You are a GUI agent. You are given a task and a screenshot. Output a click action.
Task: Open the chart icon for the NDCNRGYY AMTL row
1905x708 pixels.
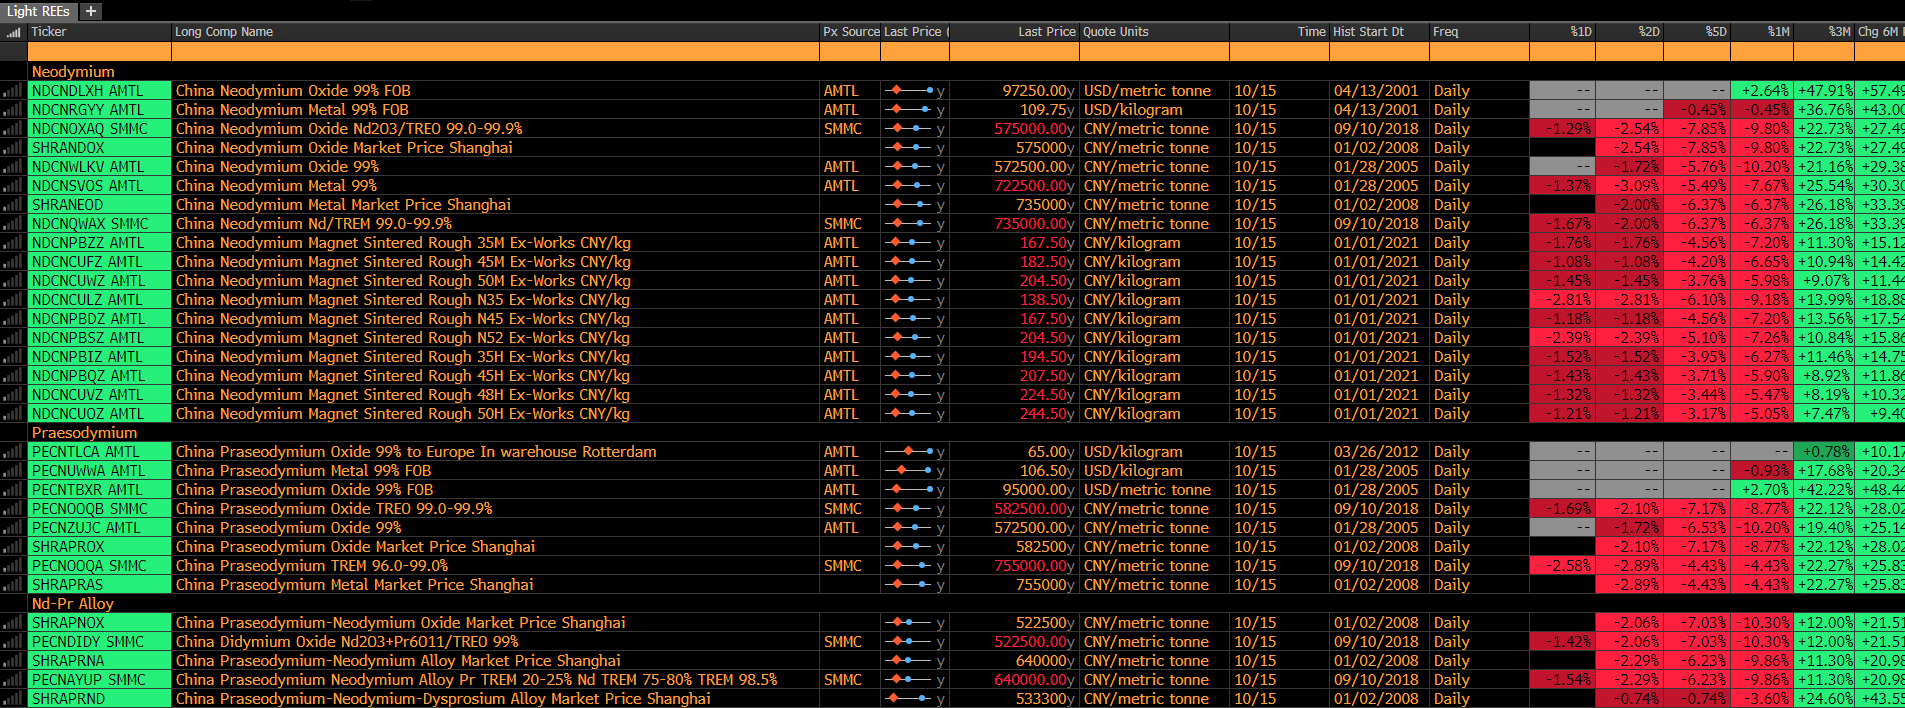coord(13,110)
